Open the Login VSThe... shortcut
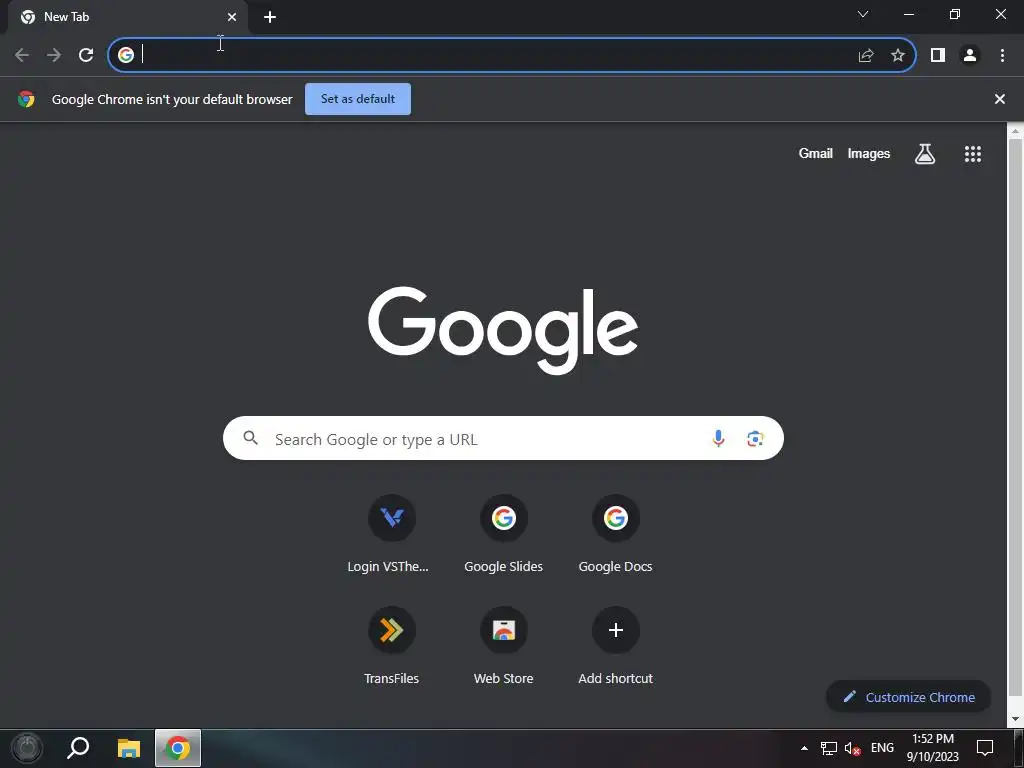Viewport: 1024px width, 768px height. 391,536
